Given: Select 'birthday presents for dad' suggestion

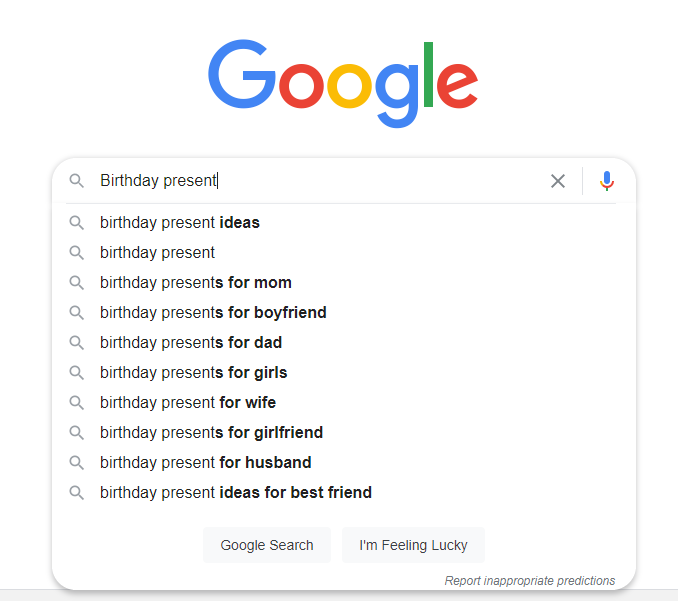Looking at the screenshot, I should (344, 342).
